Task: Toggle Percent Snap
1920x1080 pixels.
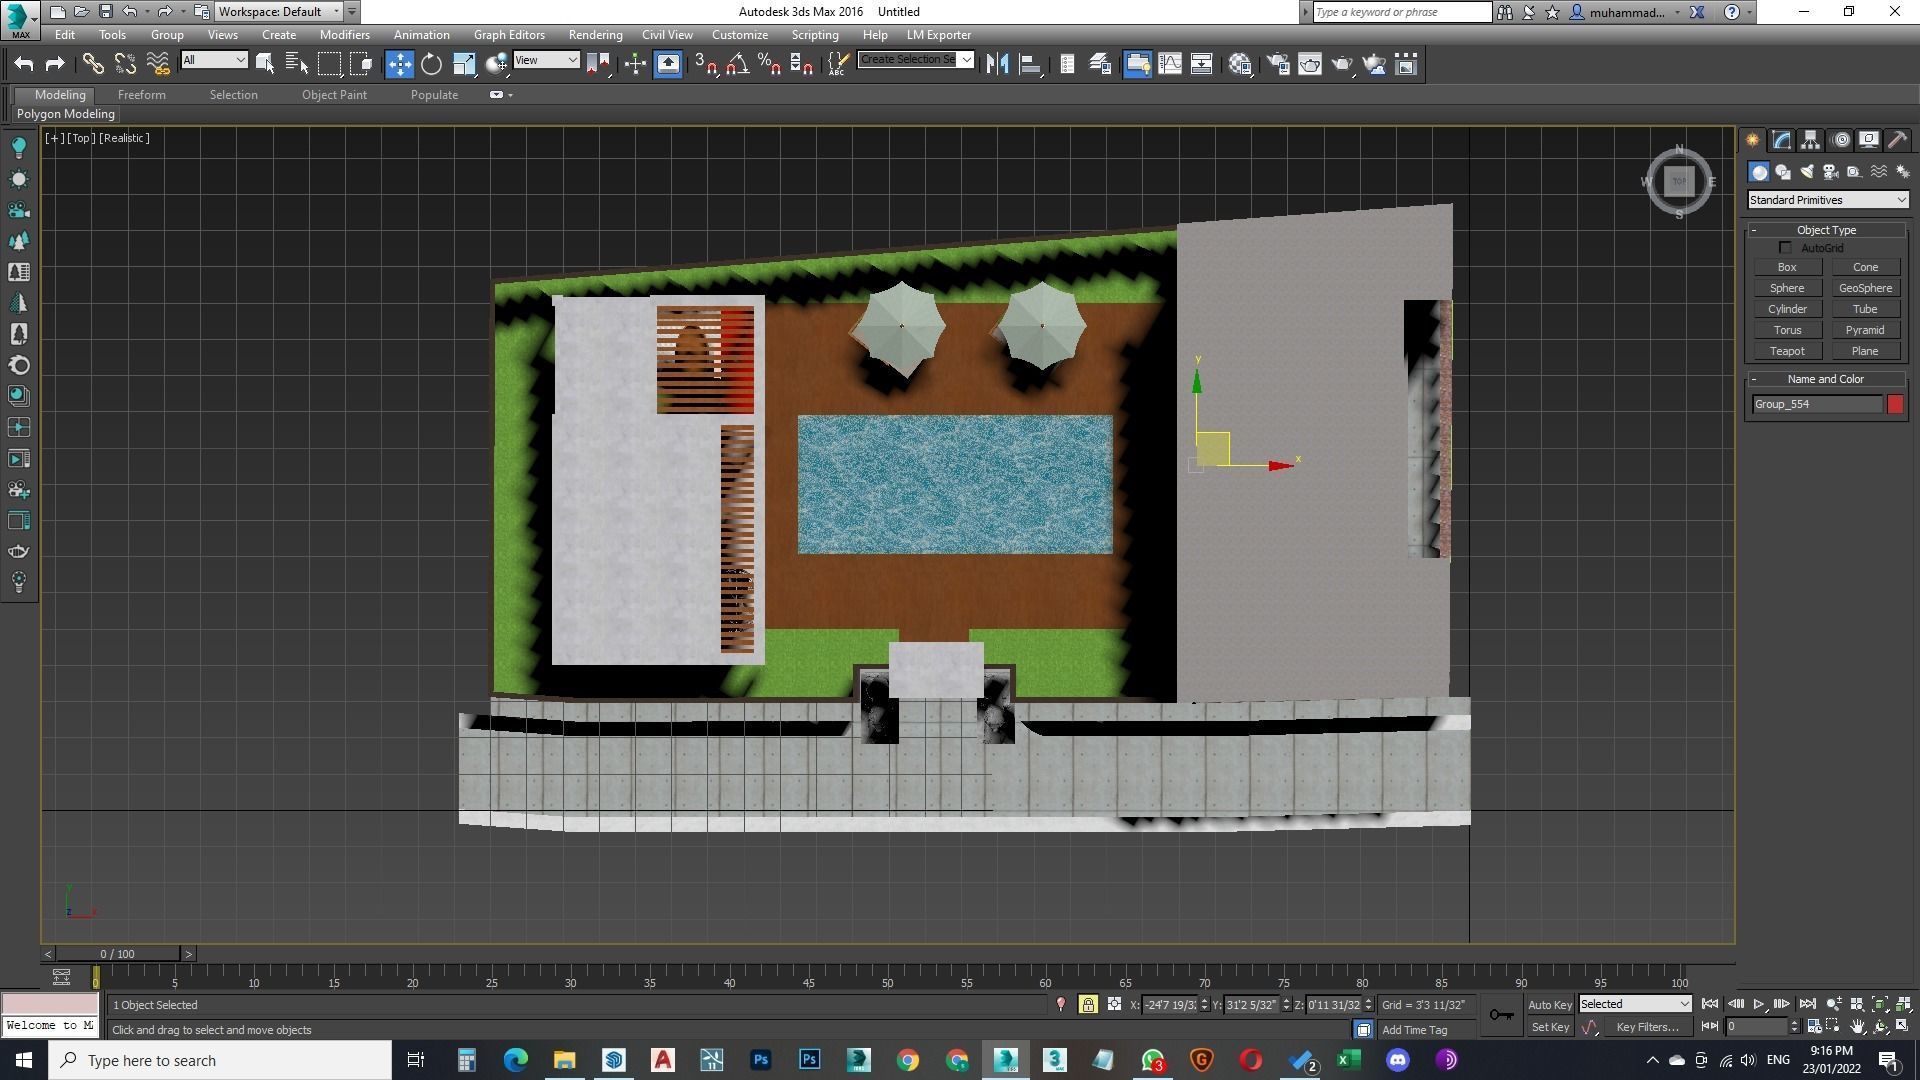Action: 769,64
